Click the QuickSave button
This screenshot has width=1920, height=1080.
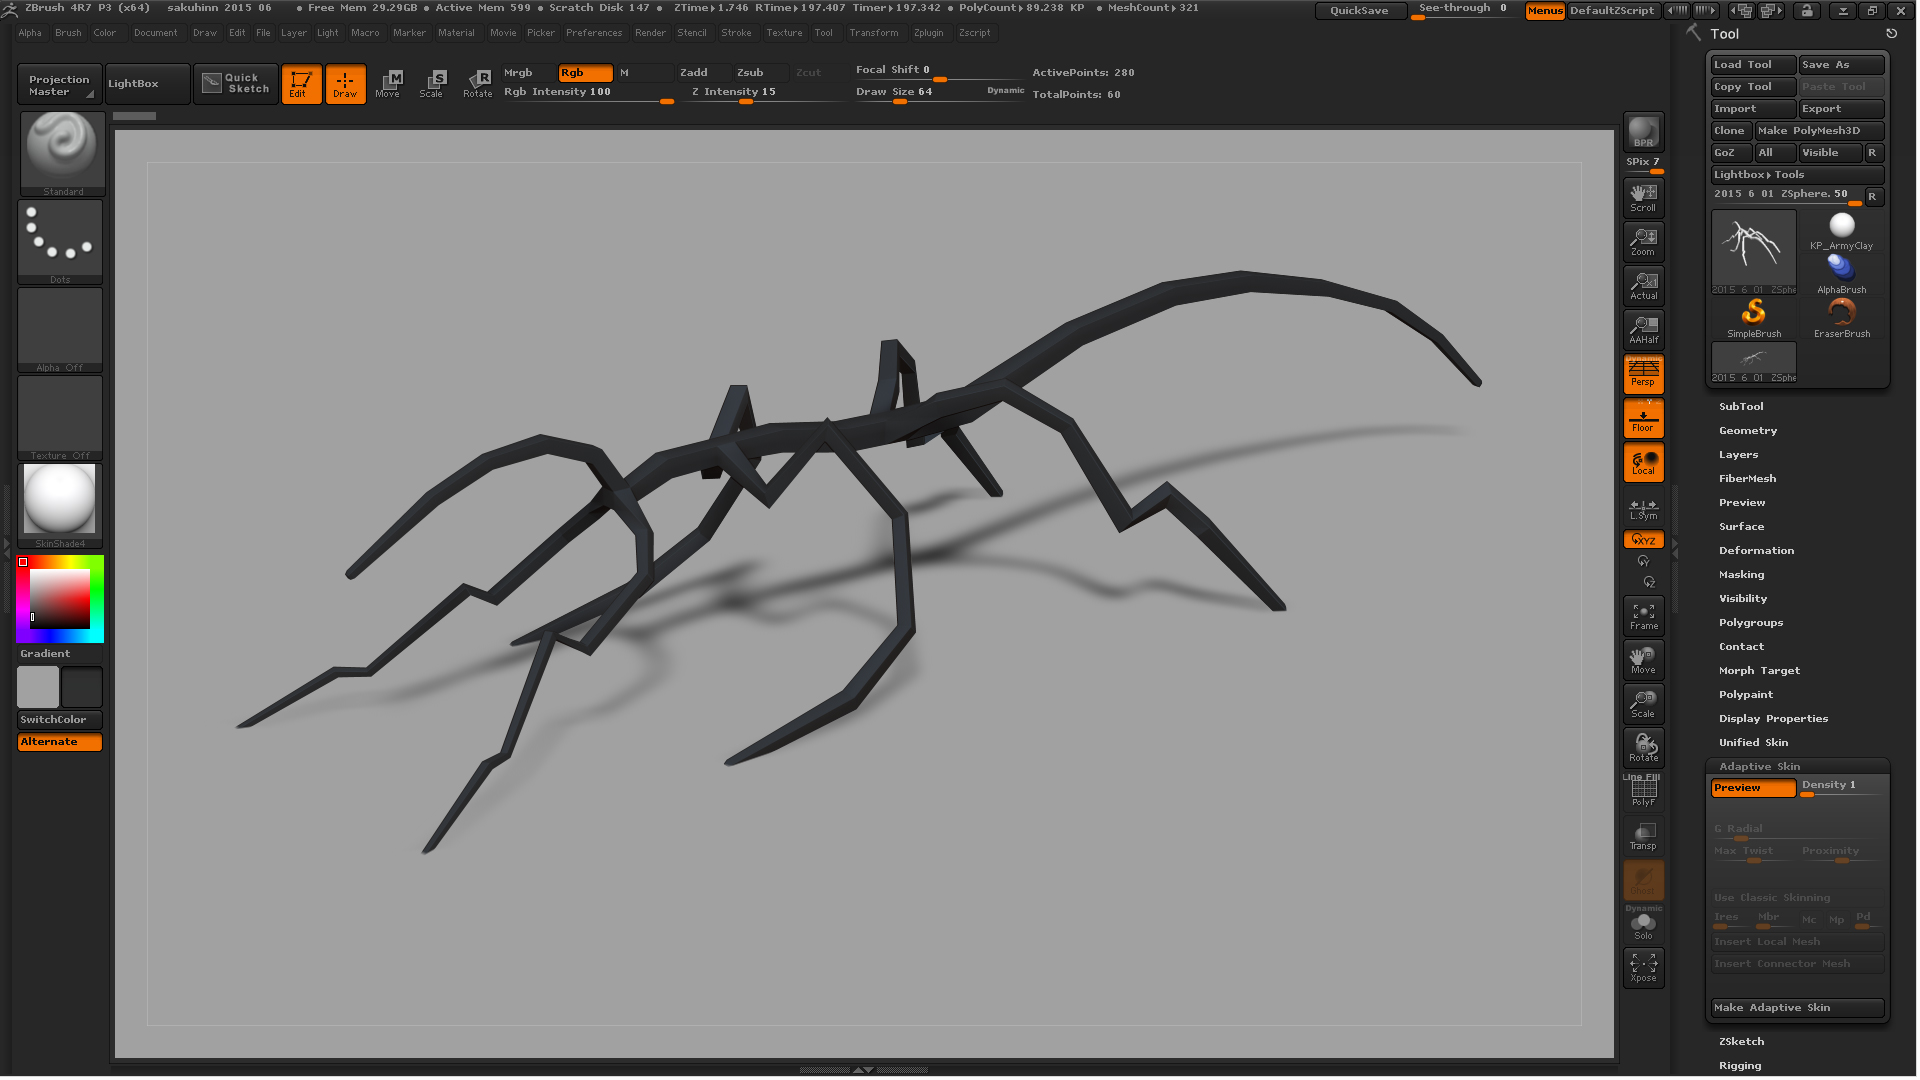(1359, 11)
